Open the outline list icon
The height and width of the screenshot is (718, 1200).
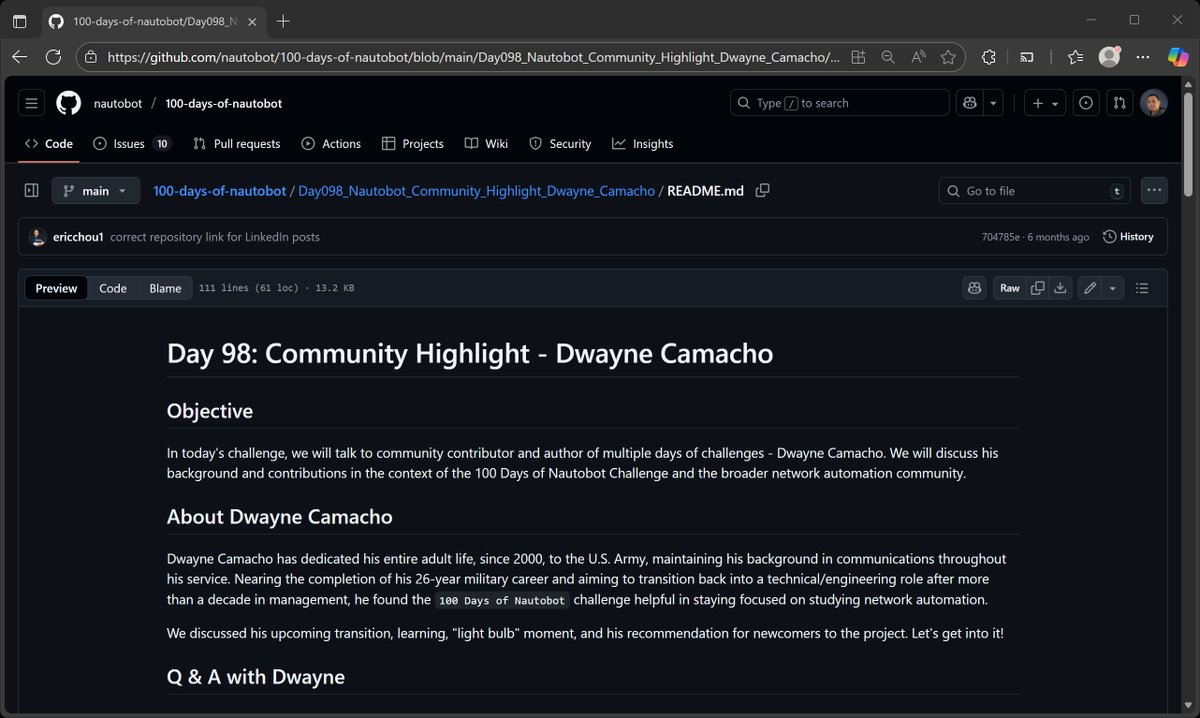point(1142,288)
